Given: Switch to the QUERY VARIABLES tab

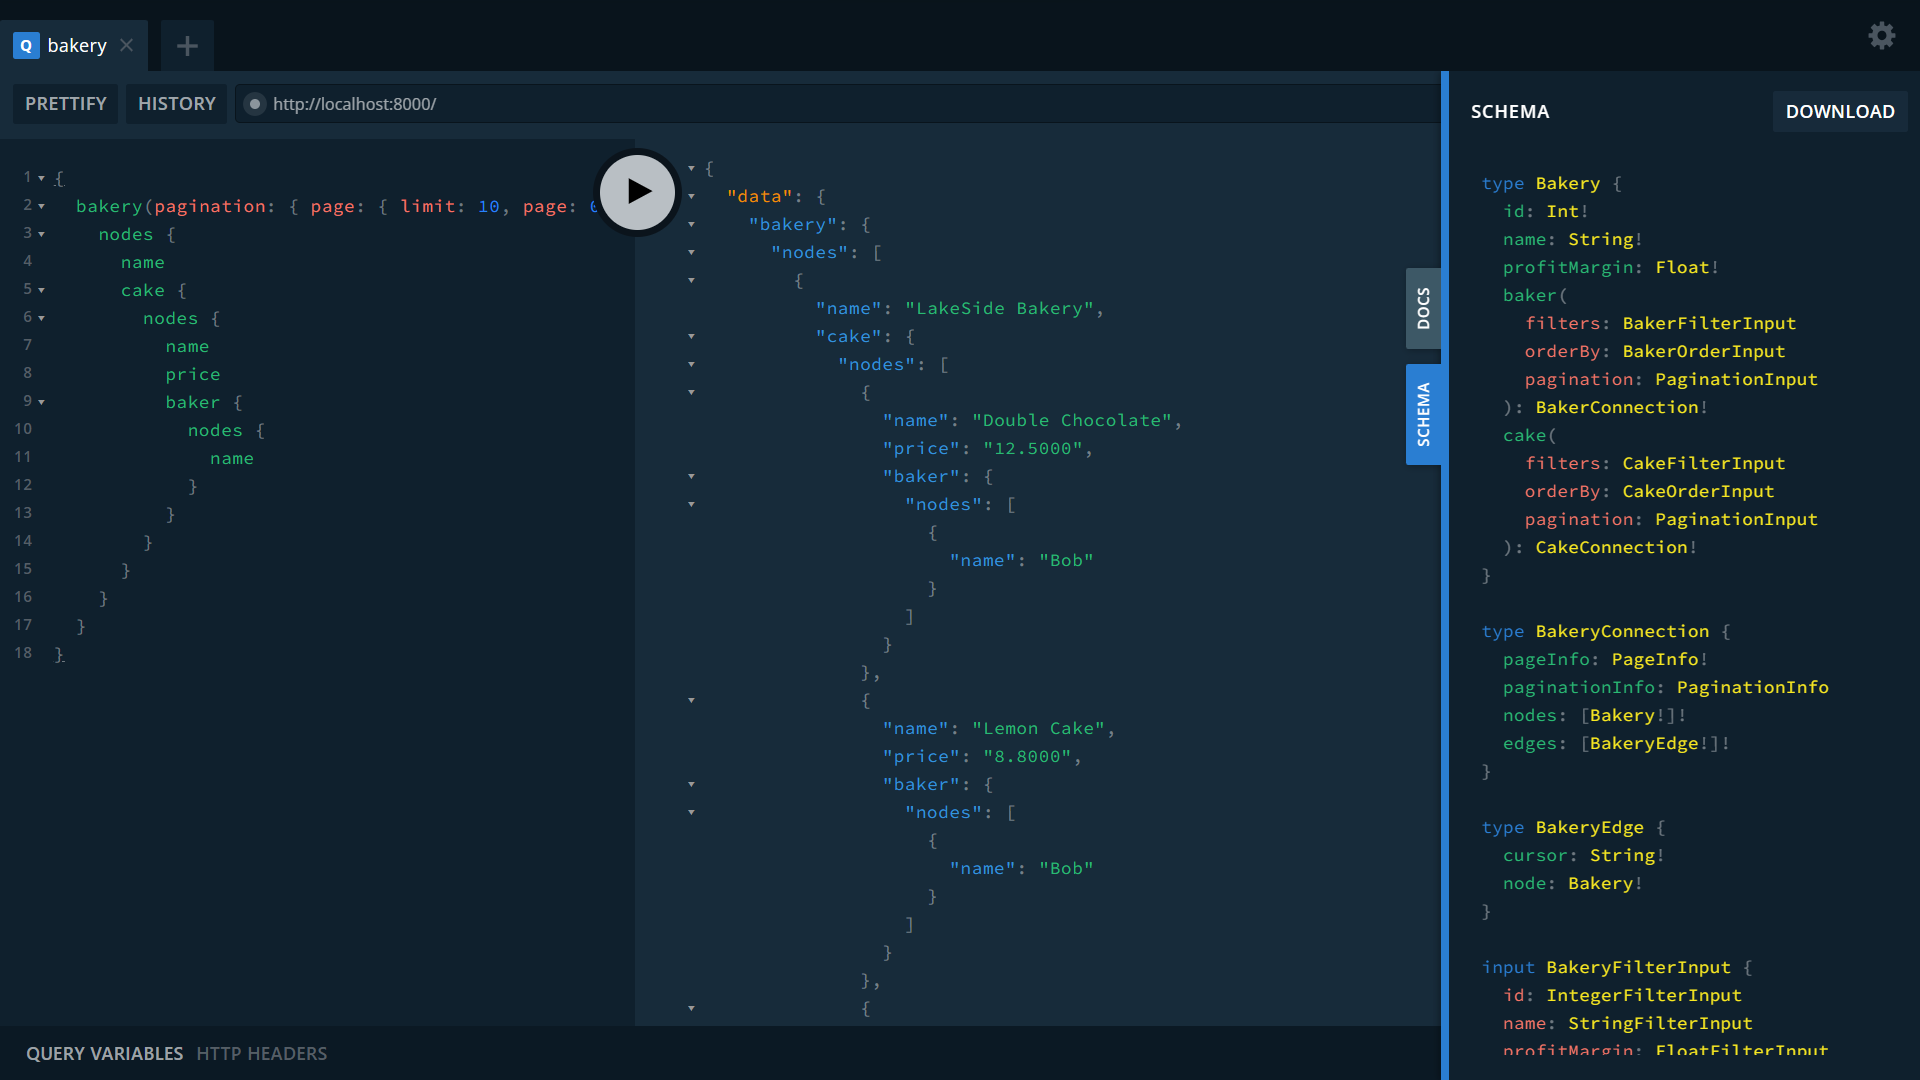Looking at the screenshot, I should [104, 1053].
